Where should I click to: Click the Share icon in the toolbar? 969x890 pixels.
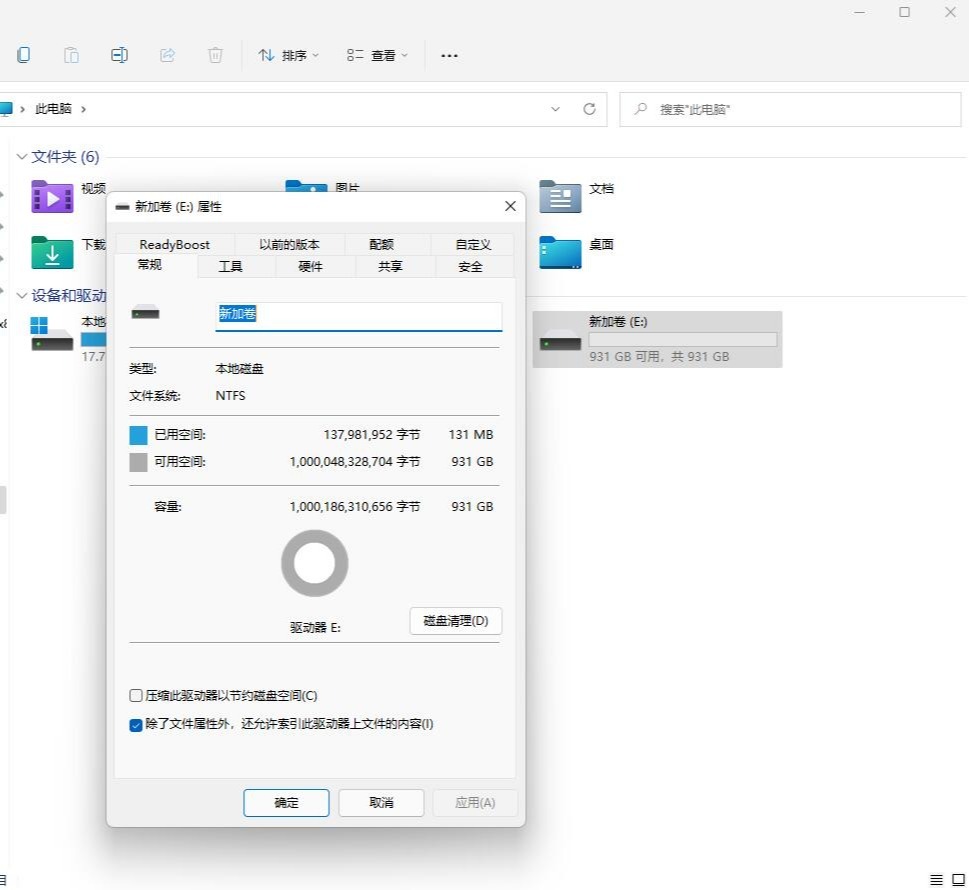(167, 55)
